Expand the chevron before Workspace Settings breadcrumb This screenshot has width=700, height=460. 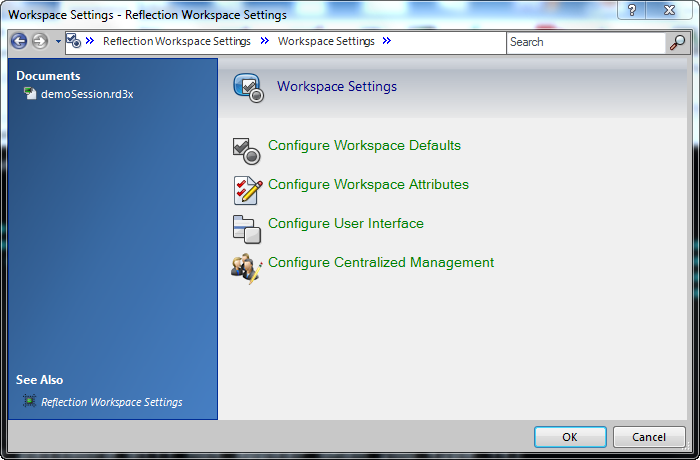(x=265, y=42)
